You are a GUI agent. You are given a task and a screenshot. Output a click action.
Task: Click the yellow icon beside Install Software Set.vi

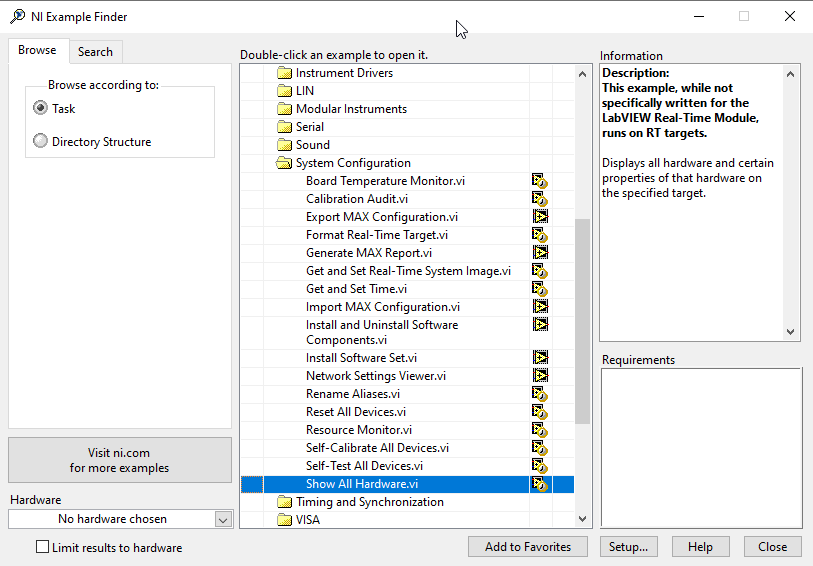[x=540, y=357]
